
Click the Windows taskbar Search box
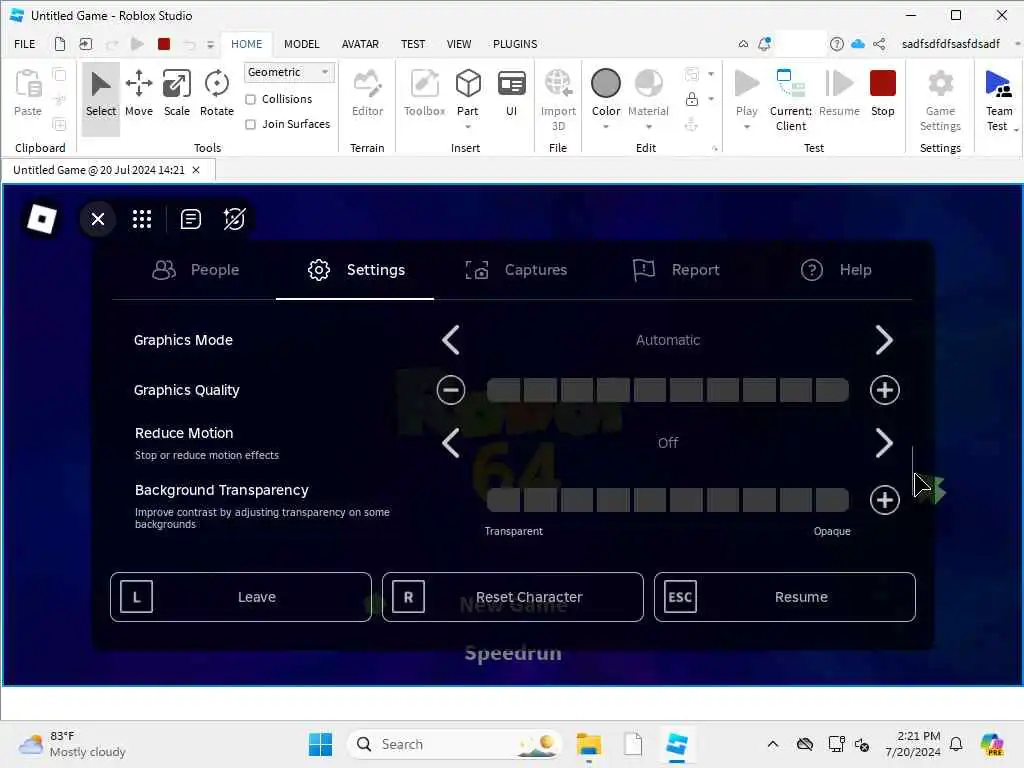(454, 744)
